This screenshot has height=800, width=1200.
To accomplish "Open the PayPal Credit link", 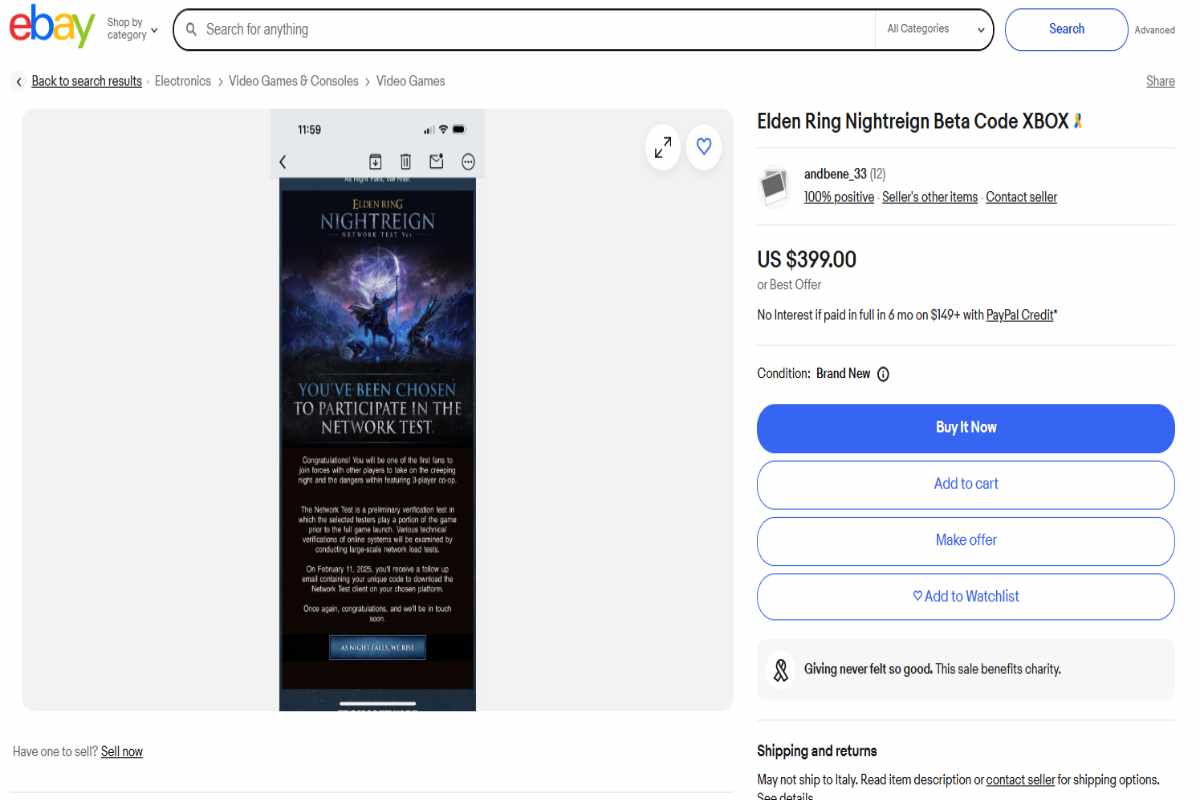I will (1020, 315).
